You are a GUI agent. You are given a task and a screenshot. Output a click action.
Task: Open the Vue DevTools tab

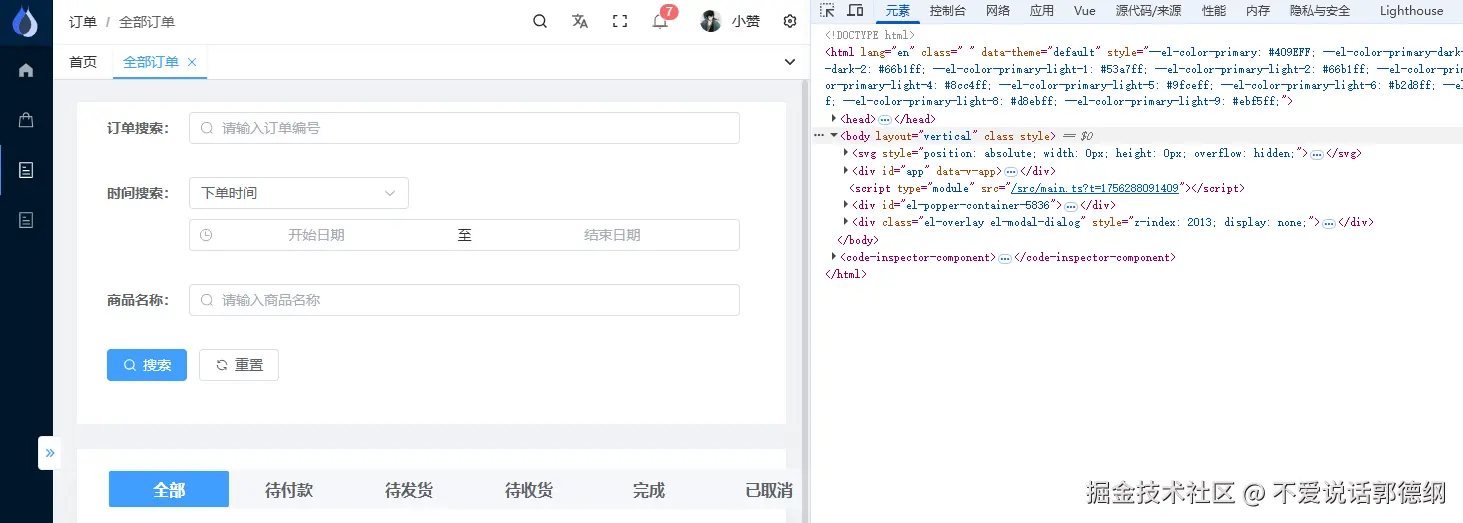tap(1085, 11)
